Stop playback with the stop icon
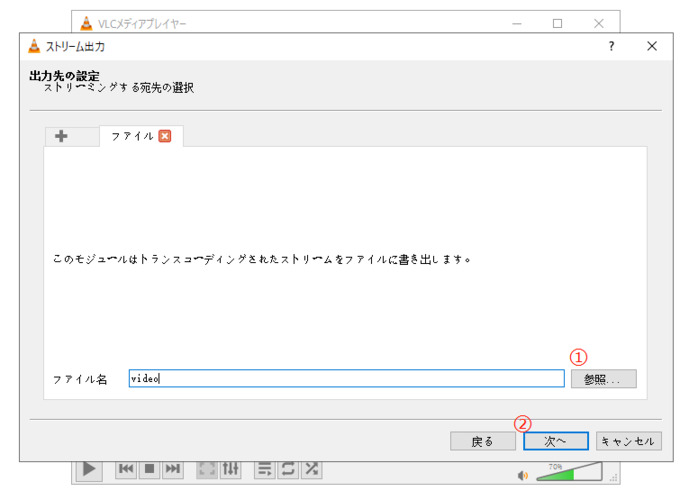This screenshot has height=500, width=698. pos(150,469)
